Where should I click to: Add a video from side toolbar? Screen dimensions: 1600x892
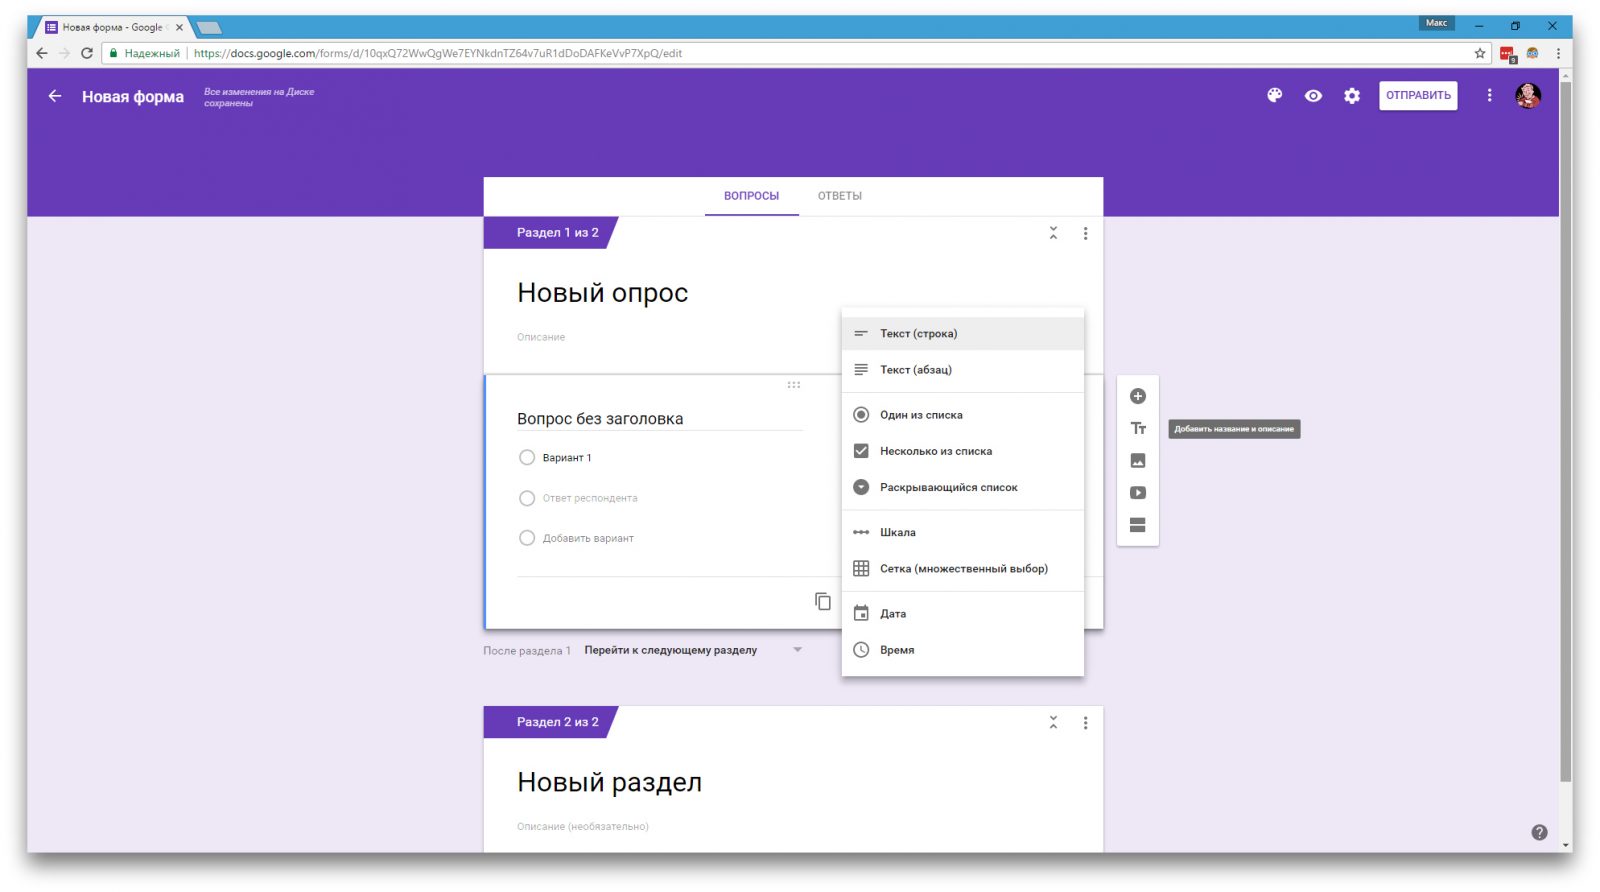click(x=1137, y=493)
